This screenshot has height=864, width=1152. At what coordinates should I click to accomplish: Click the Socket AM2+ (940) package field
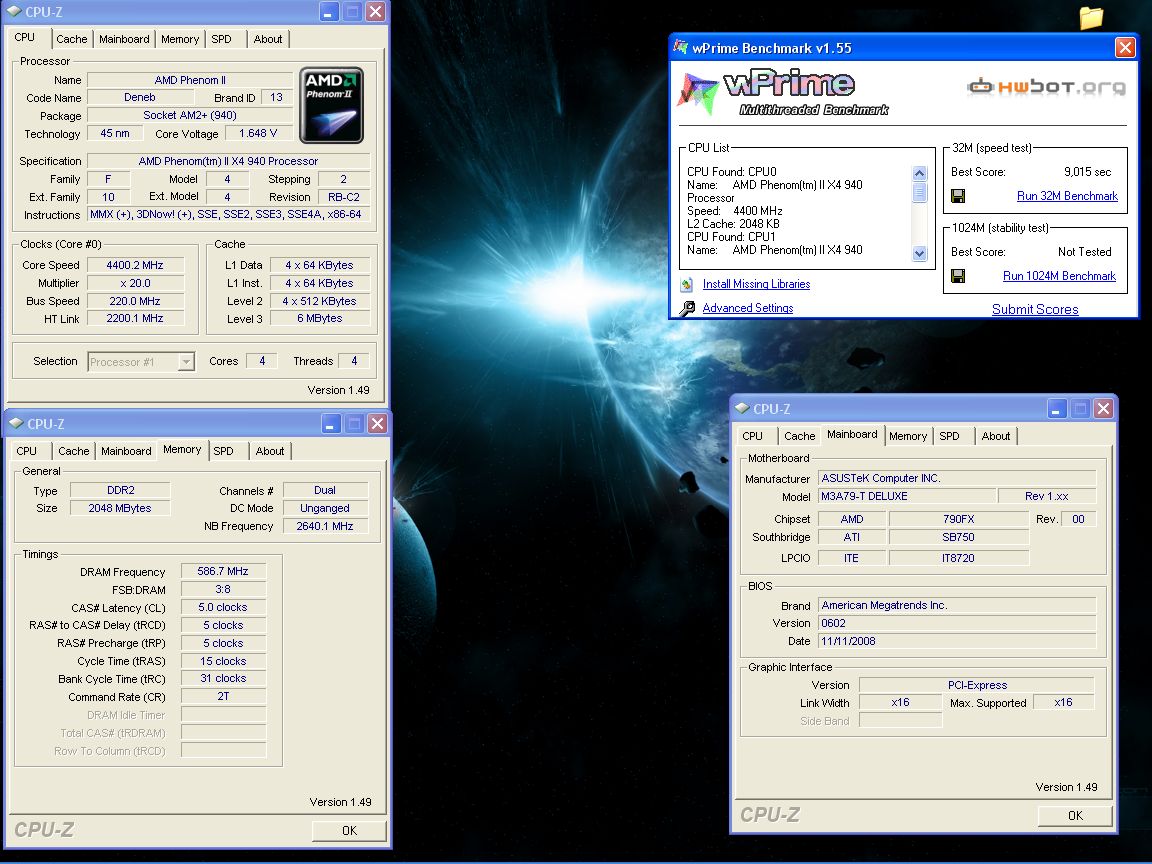(x=190, y=115)
